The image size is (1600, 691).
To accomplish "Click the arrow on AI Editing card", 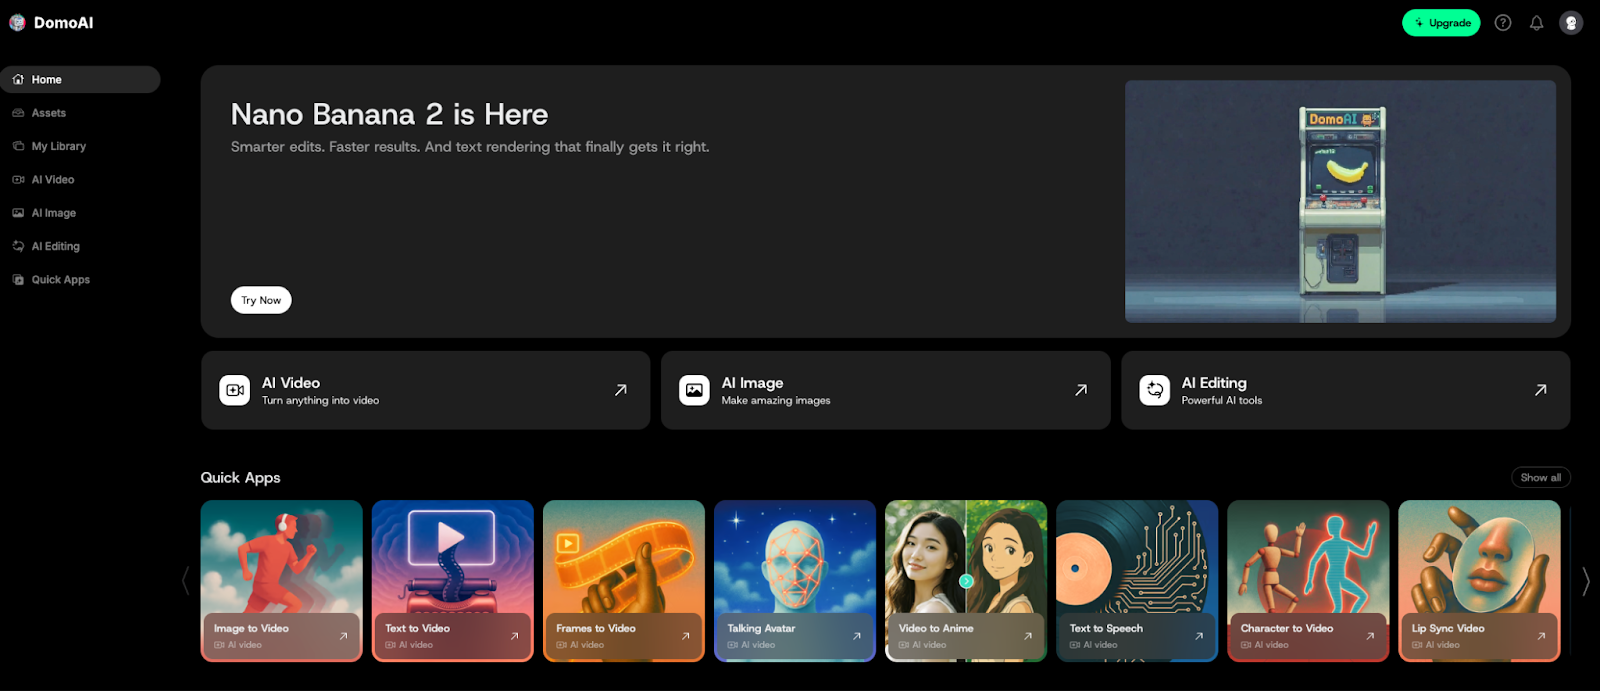I will (1541, 390).
